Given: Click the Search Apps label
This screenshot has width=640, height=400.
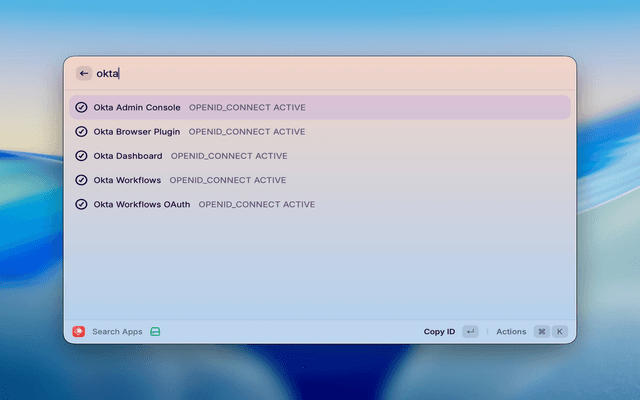Looking at the screenshot, I should [117, 331].
